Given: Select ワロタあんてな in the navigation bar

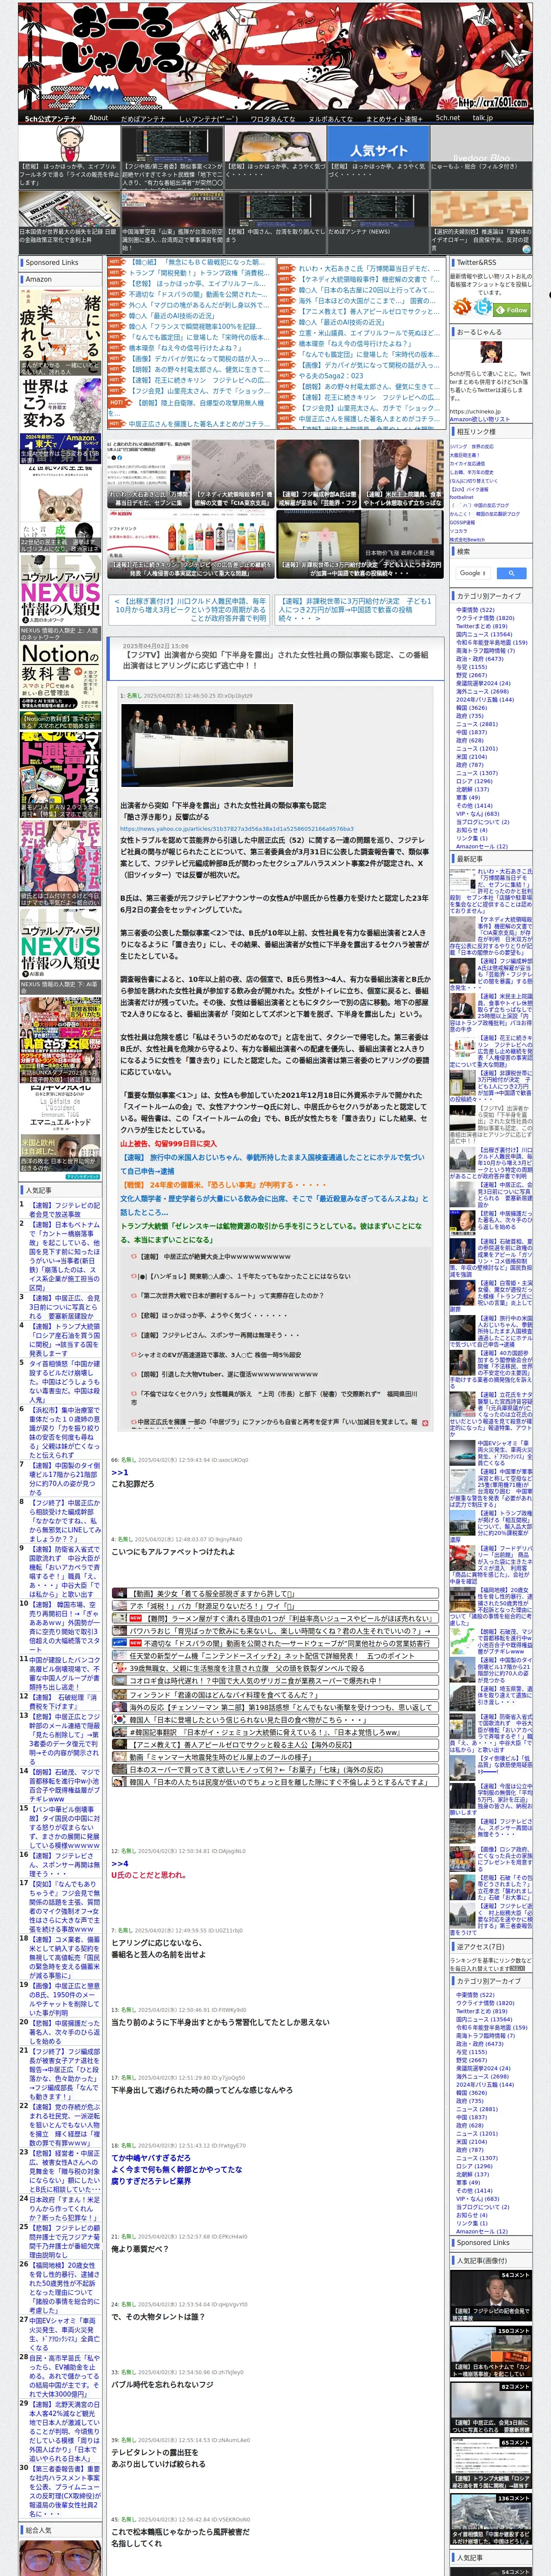Looking at the screenshot, I should tap(272, 118).
